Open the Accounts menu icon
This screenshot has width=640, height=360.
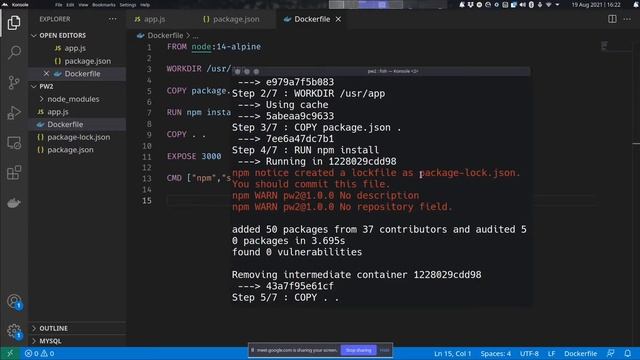[14, 302]
